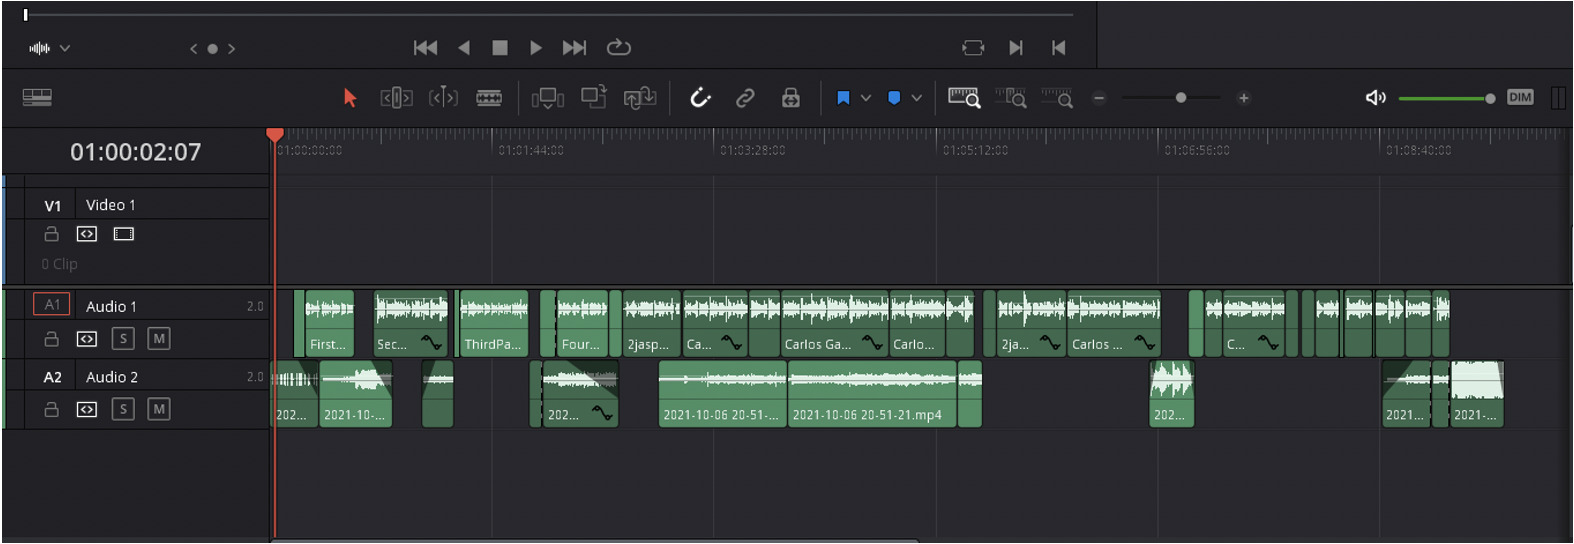Select the 2021-10-06 20-51-21.mp4 audio clip
This screenshot has width=1574, height=544.
pyautogui.click(x=871, y=395)
